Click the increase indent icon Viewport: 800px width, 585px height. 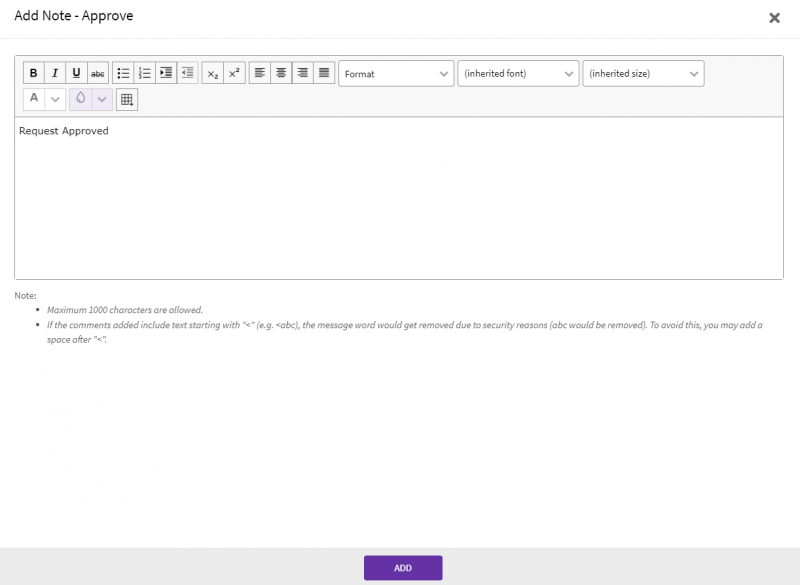point(166,72)
